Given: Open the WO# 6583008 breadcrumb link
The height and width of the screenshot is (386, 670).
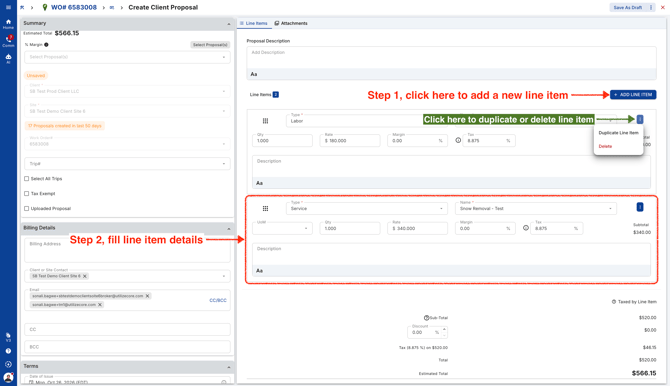Looking at the screenshot, I should pyautogui.click(x=73, y=7).
